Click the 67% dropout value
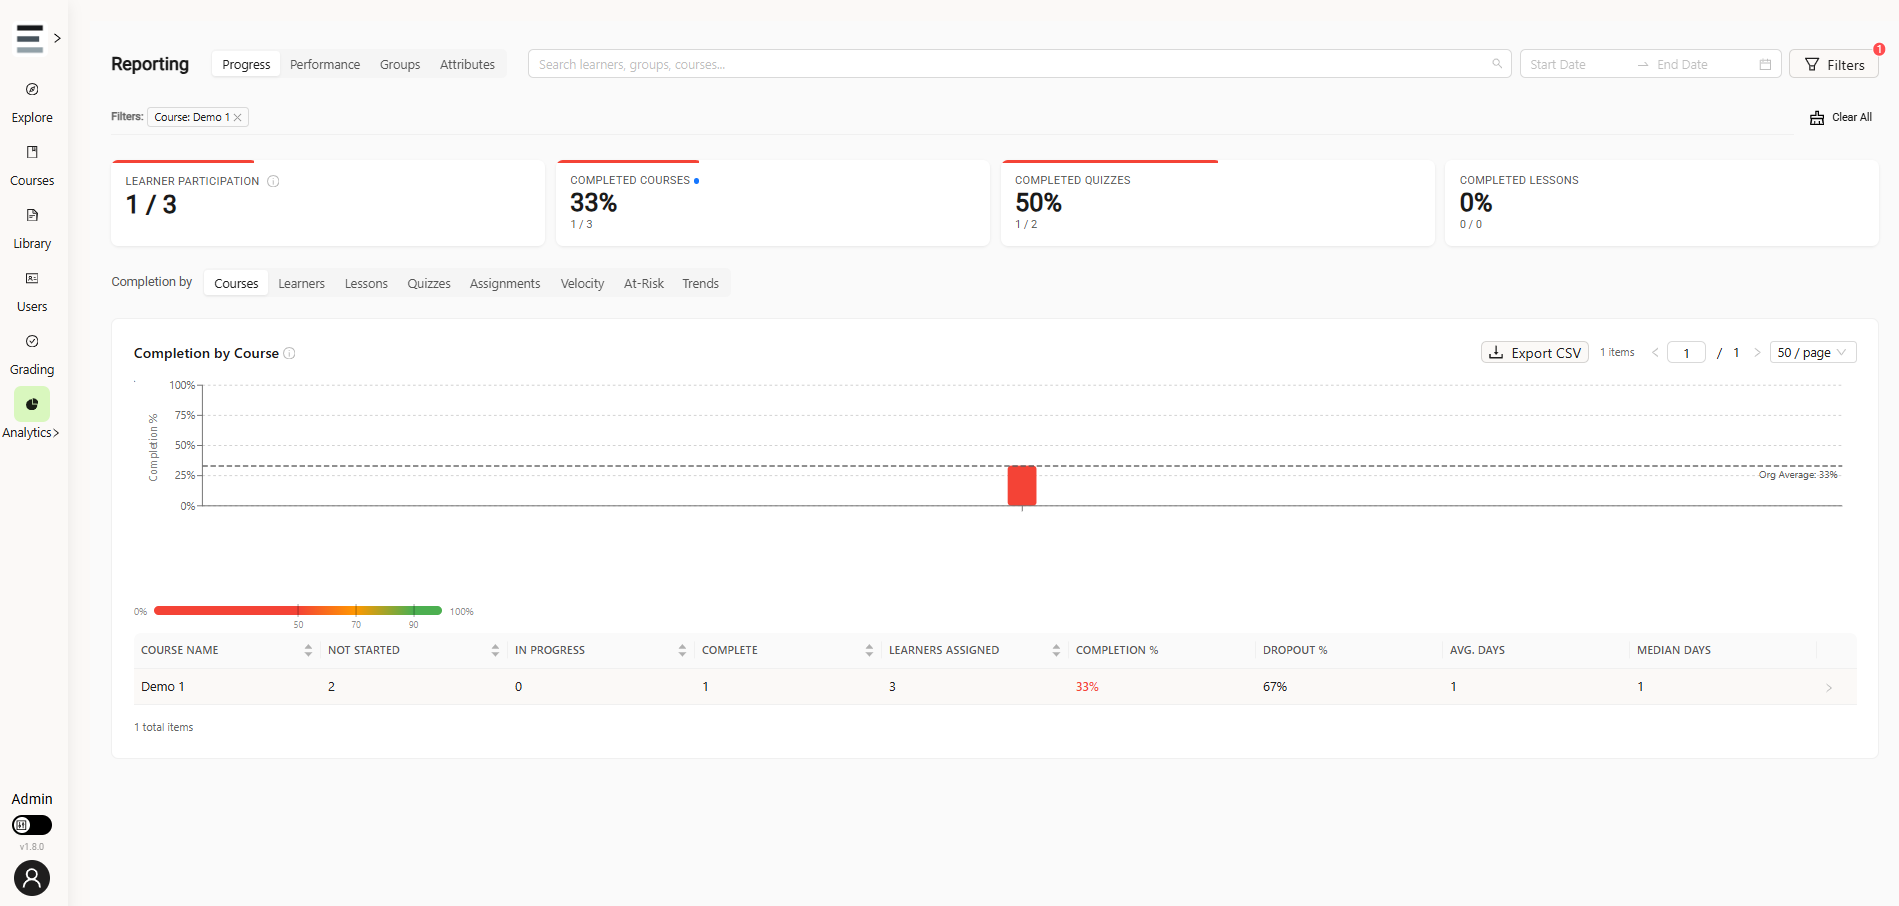This screenshot has height=906, width=1899. pyautogui.click(x=1275, y=687)
